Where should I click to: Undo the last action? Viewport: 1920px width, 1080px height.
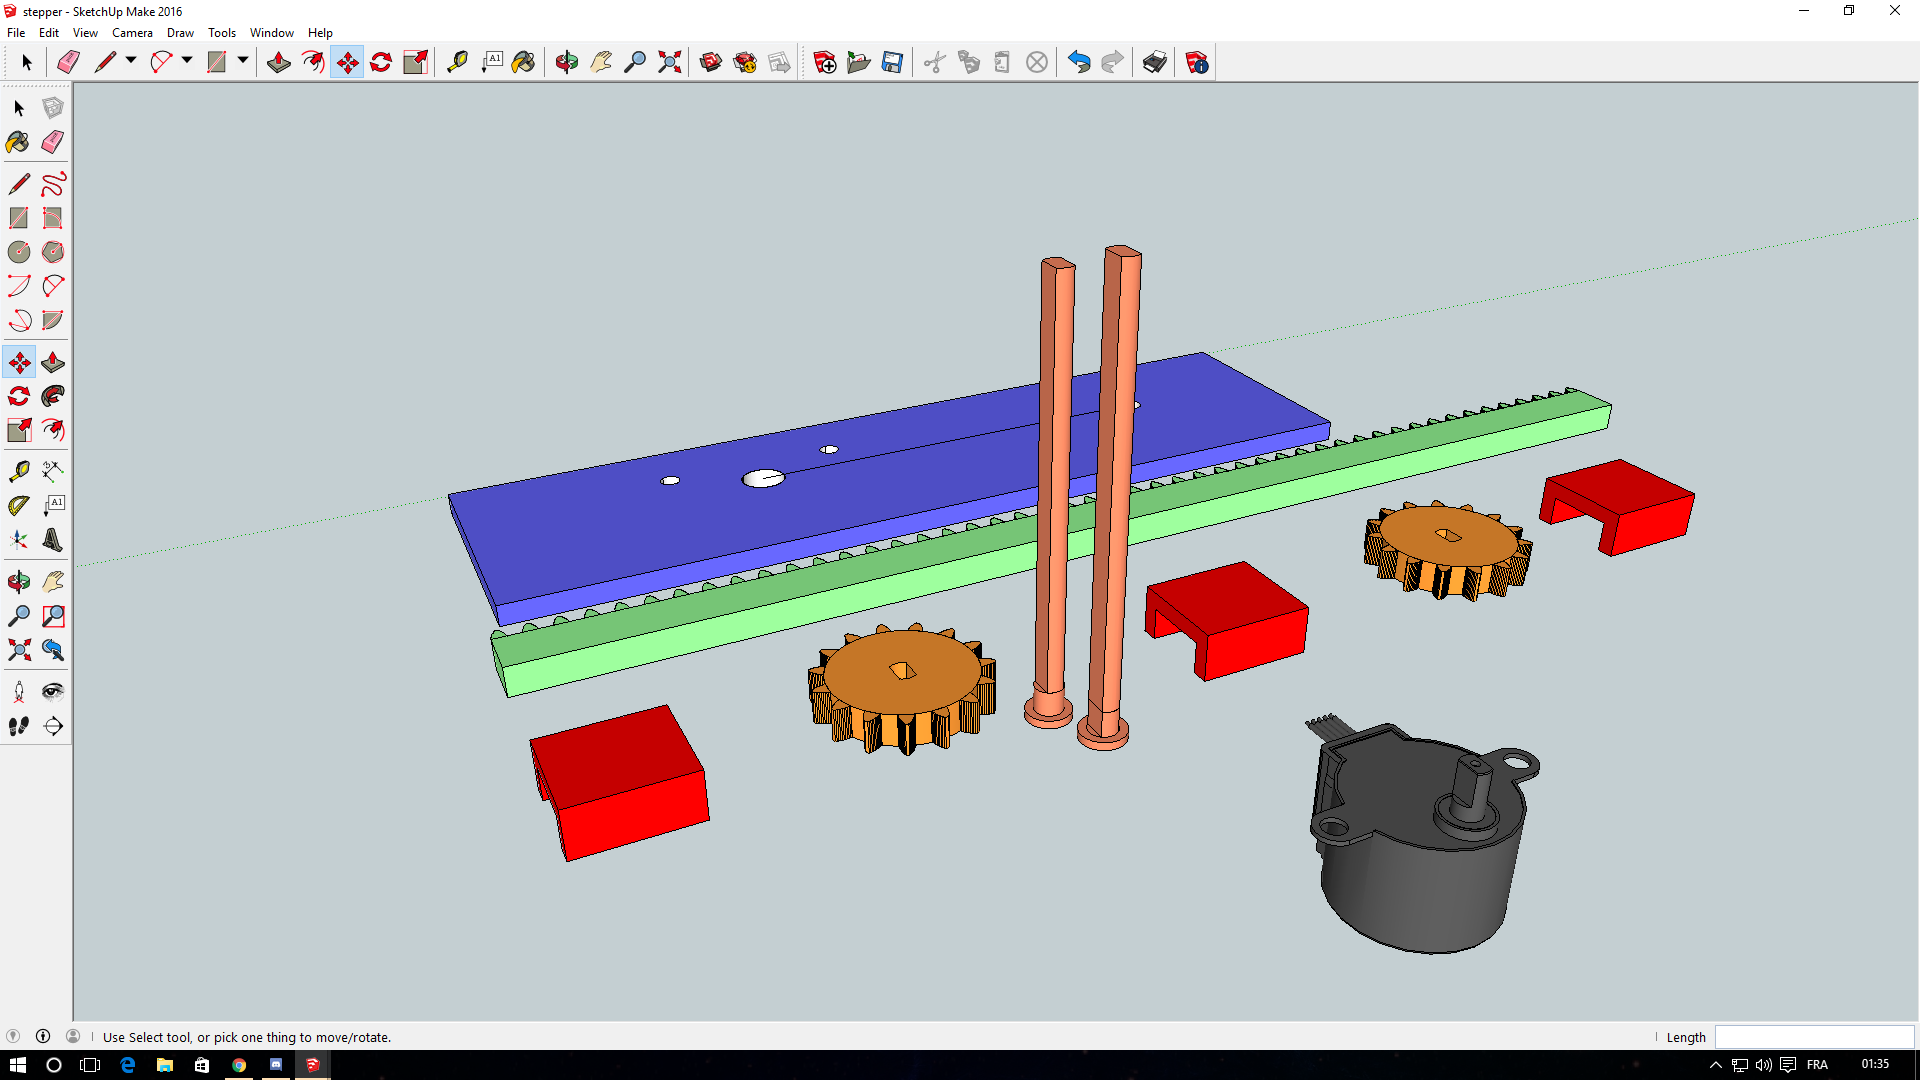tap(1079, 62)
